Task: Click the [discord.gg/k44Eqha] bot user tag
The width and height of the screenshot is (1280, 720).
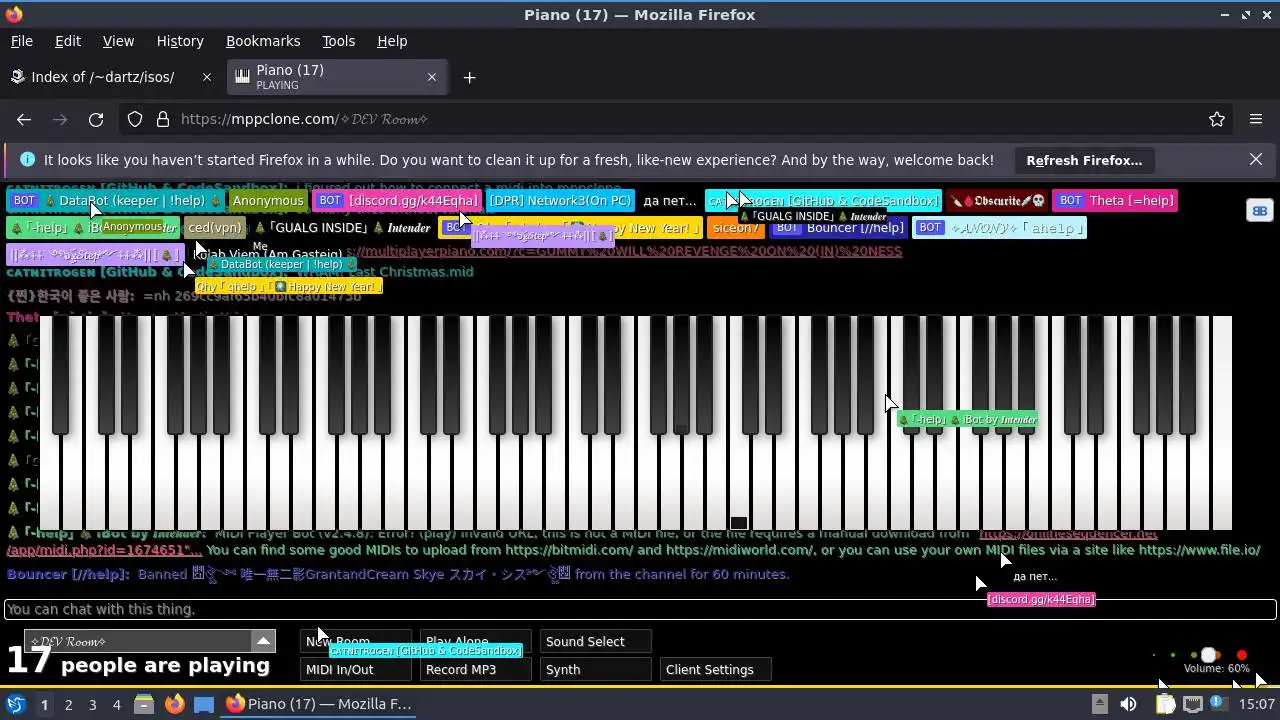Action: tap(397, 200)
